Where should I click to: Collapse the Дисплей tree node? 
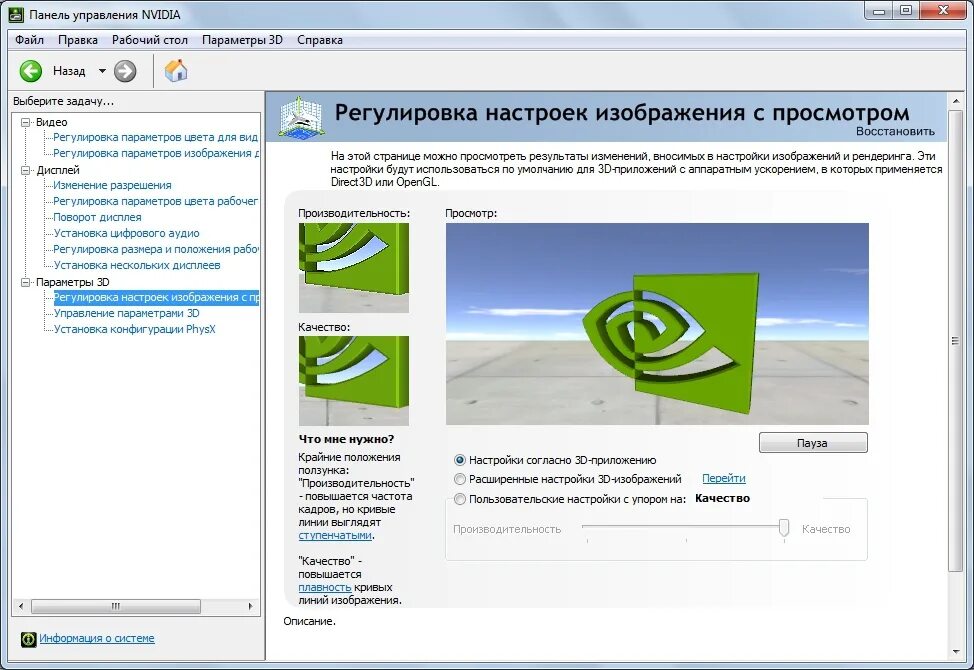pyautogui.click(x=25, y=170)
